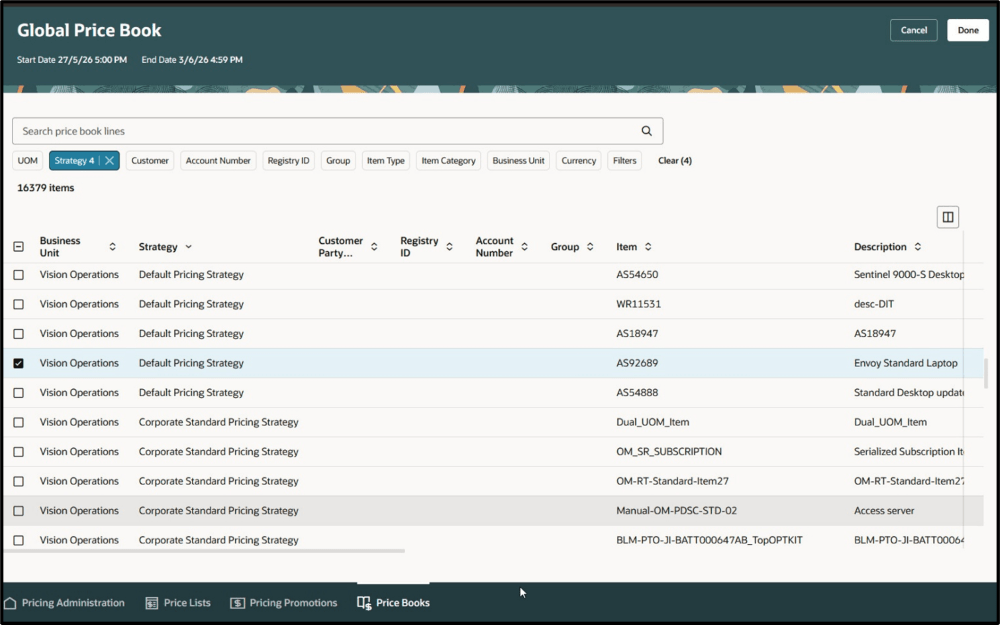Toggle the select-all header checkbox
Image resolution: width=1000 pixels, height=625 pixels.
click(x=18, y=247)
